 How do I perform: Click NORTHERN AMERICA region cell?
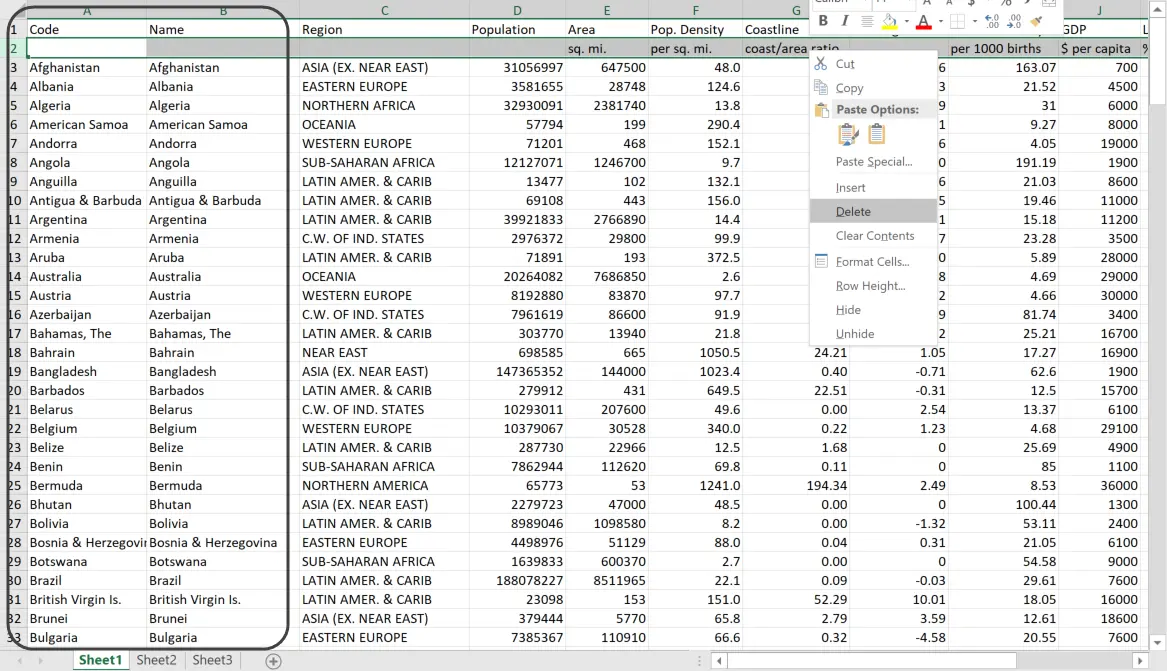[384, 486]
